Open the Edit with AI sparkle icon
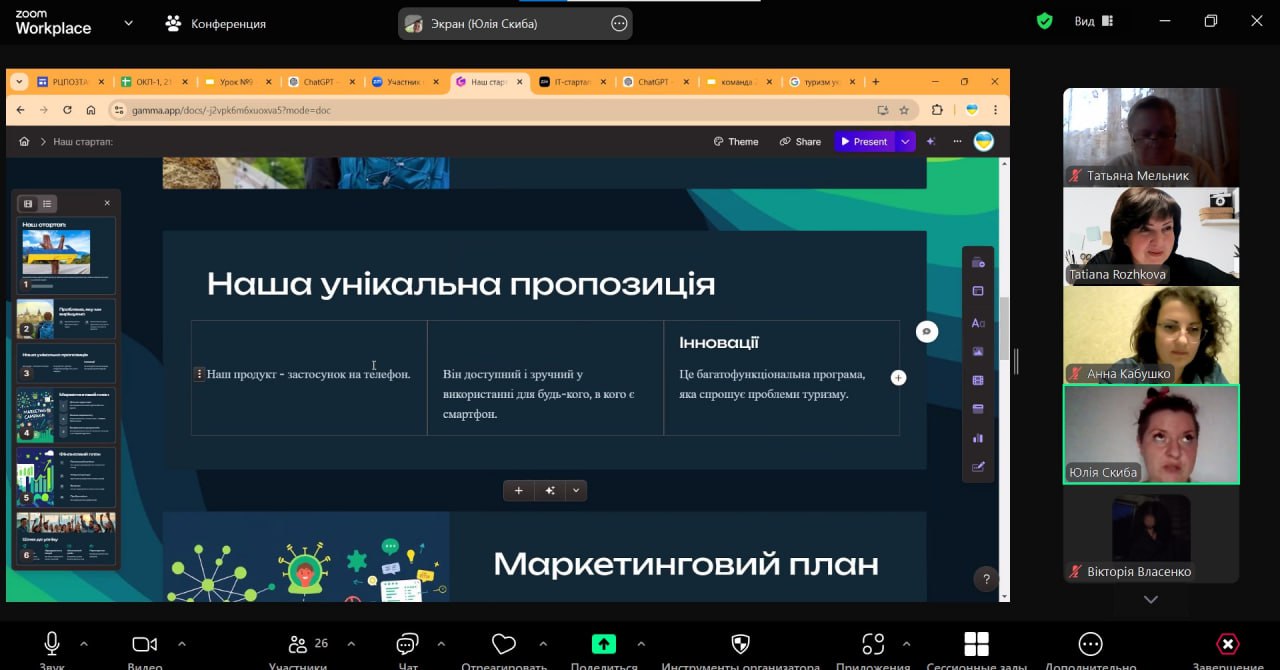Screen dimensions: 1280x670 (x=932, y=142)
